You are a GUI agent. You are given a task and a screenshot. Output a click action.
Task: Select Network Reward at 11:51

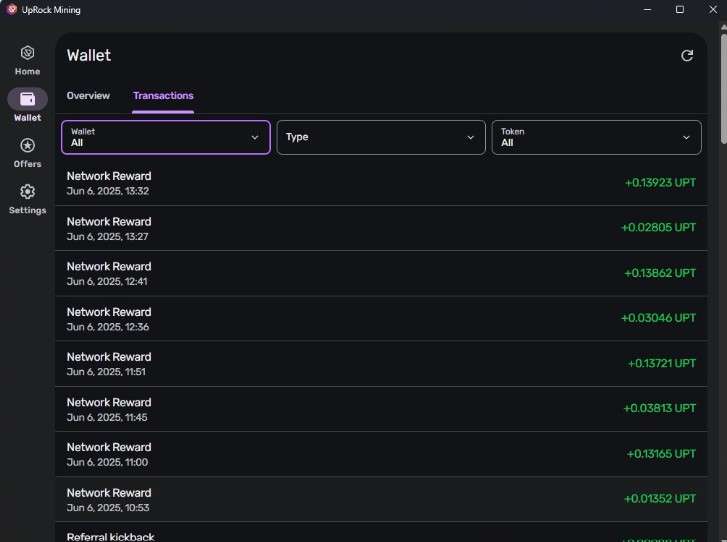coord(381,363)
